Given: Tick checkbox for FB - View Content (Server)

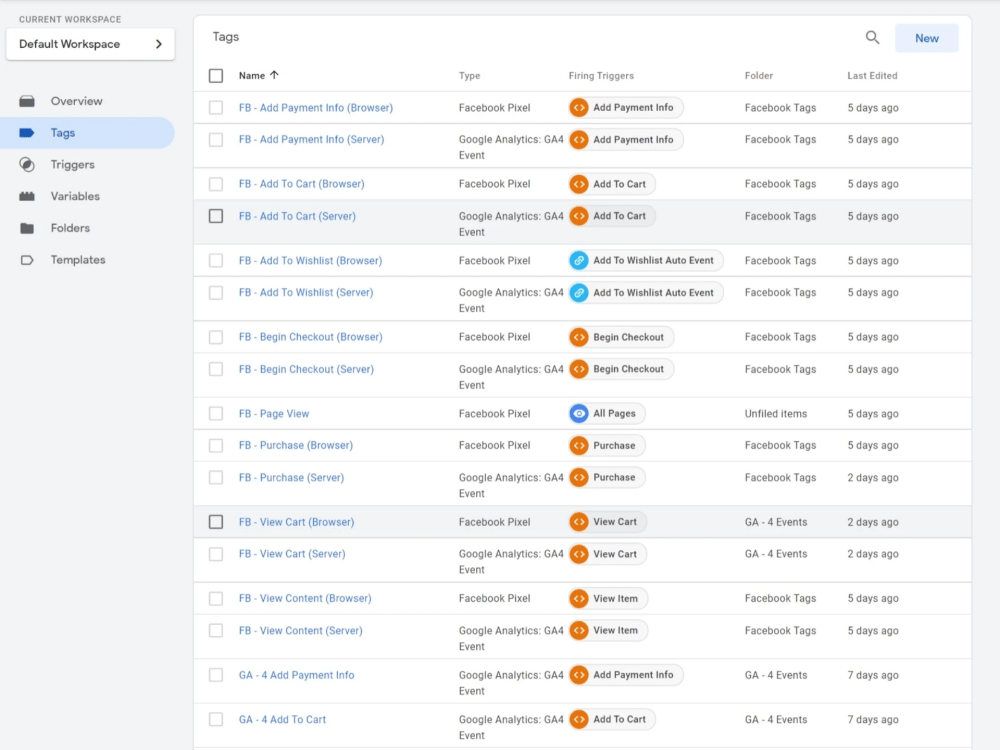Looking at the screenshot, I should [216, 631].
